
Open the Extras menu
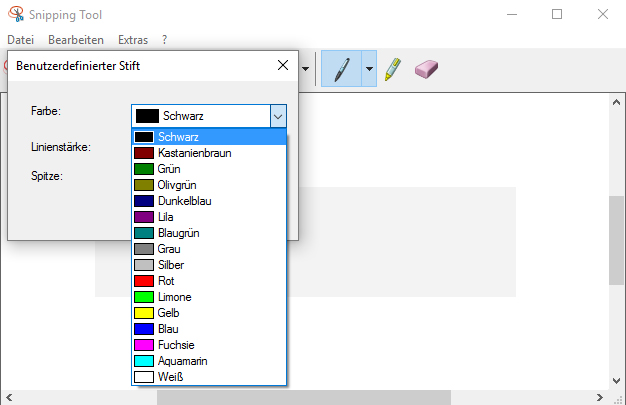pos(133,40)
